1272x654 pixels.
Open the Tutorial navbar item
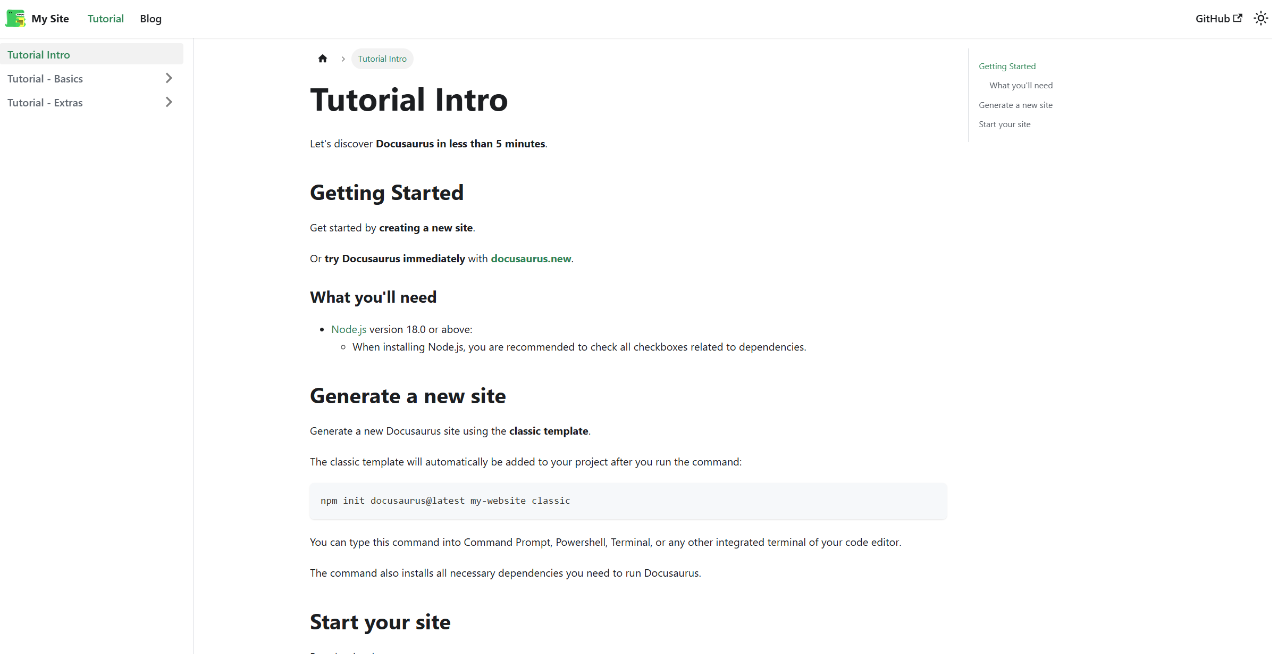click(x=106, y=19)
